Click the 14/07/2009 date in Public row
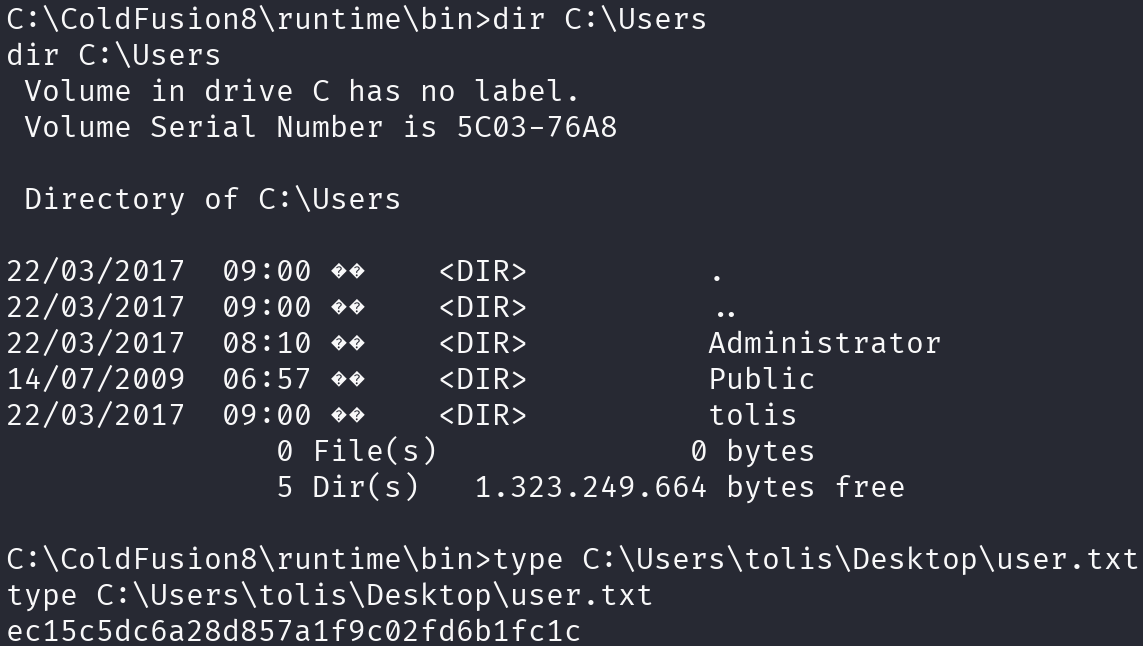The image size is (1143, 646). (95, 378)
